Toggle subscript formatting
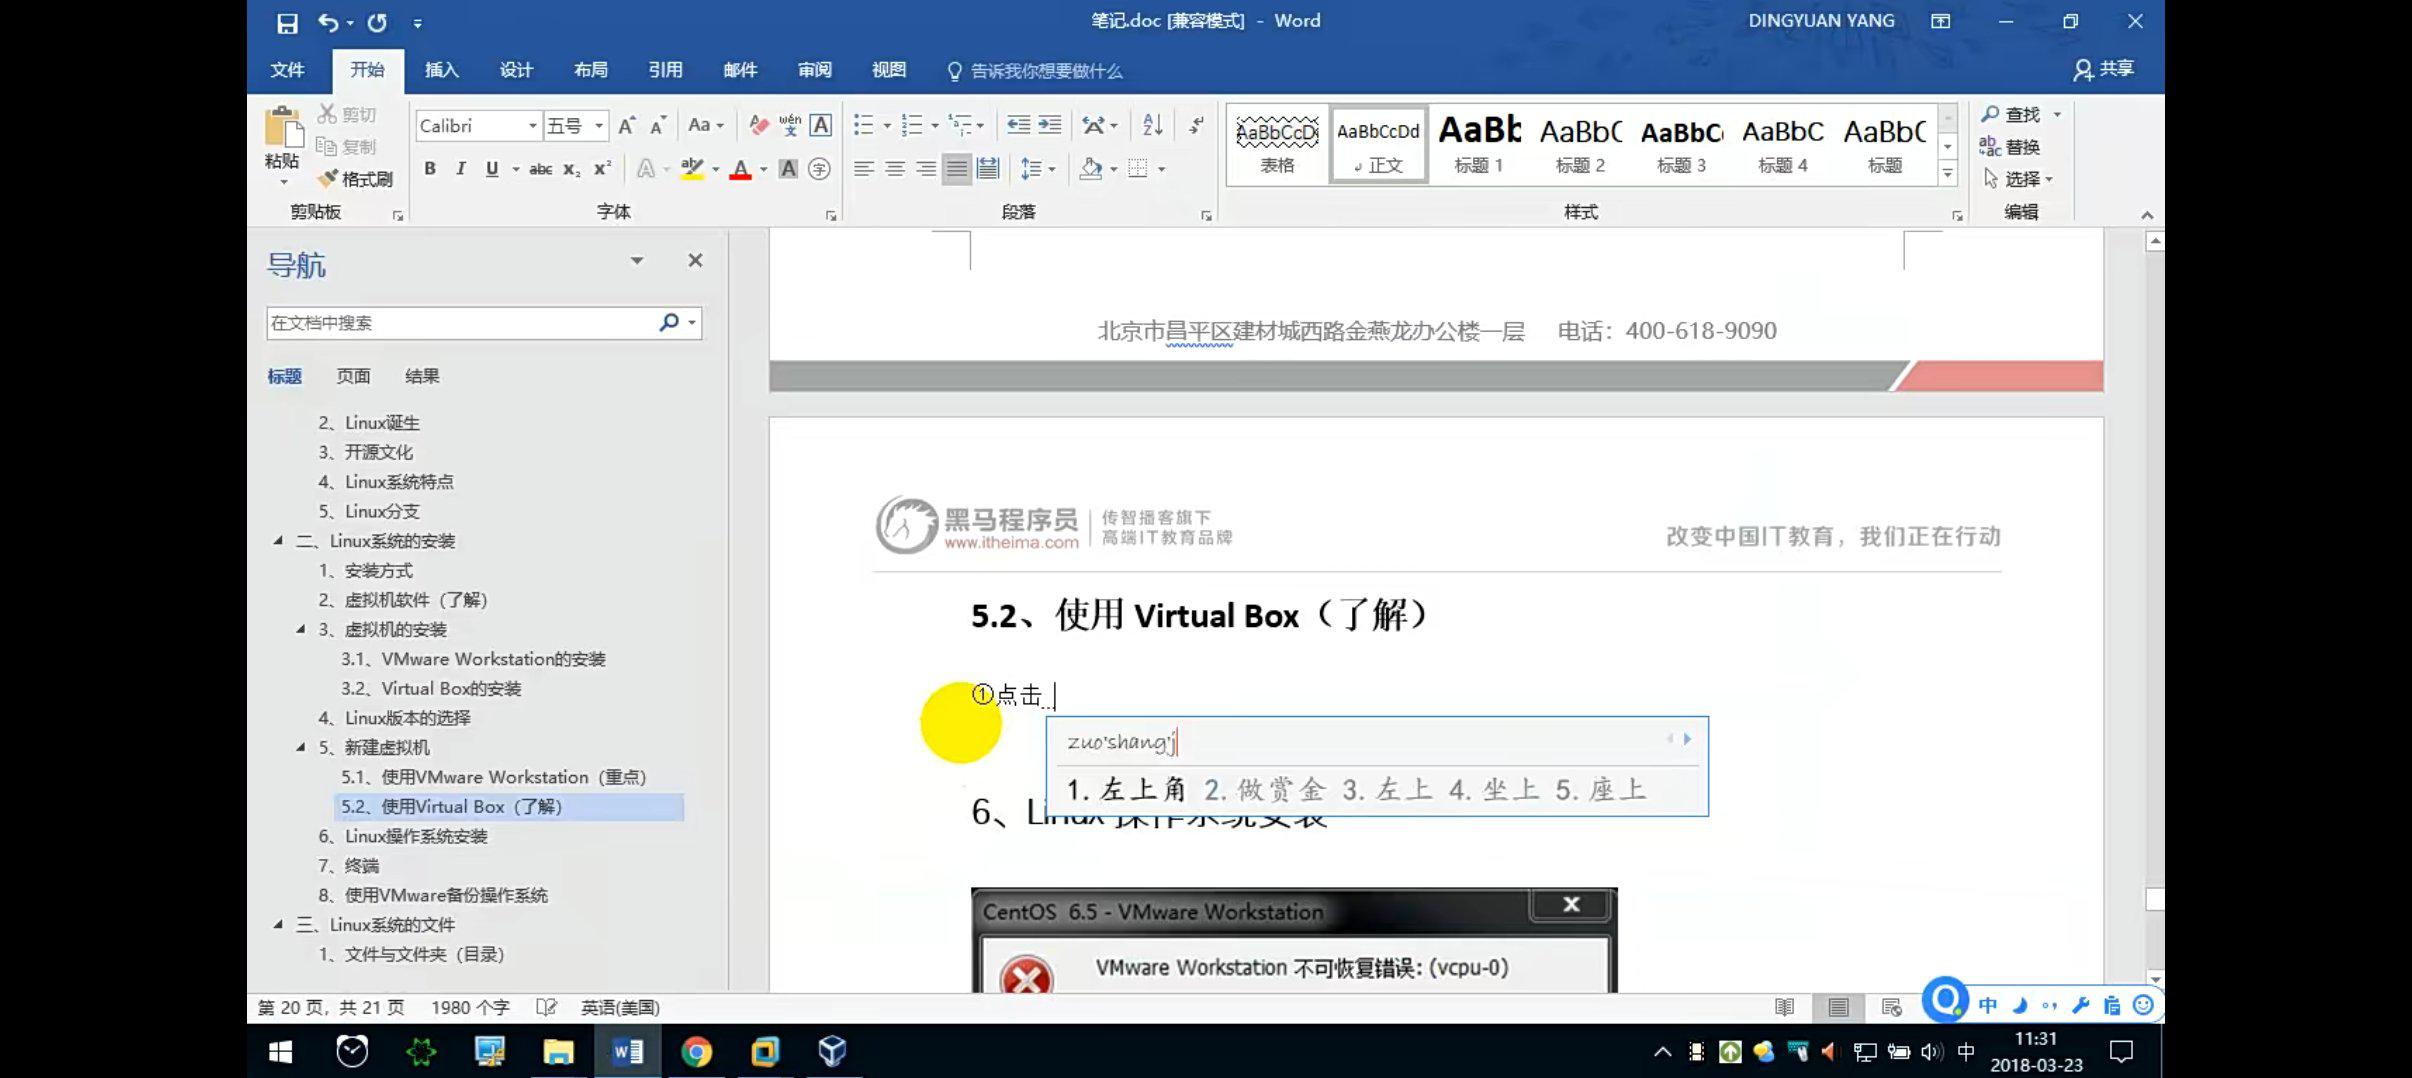2412x1078 pixels. [571, 169]
